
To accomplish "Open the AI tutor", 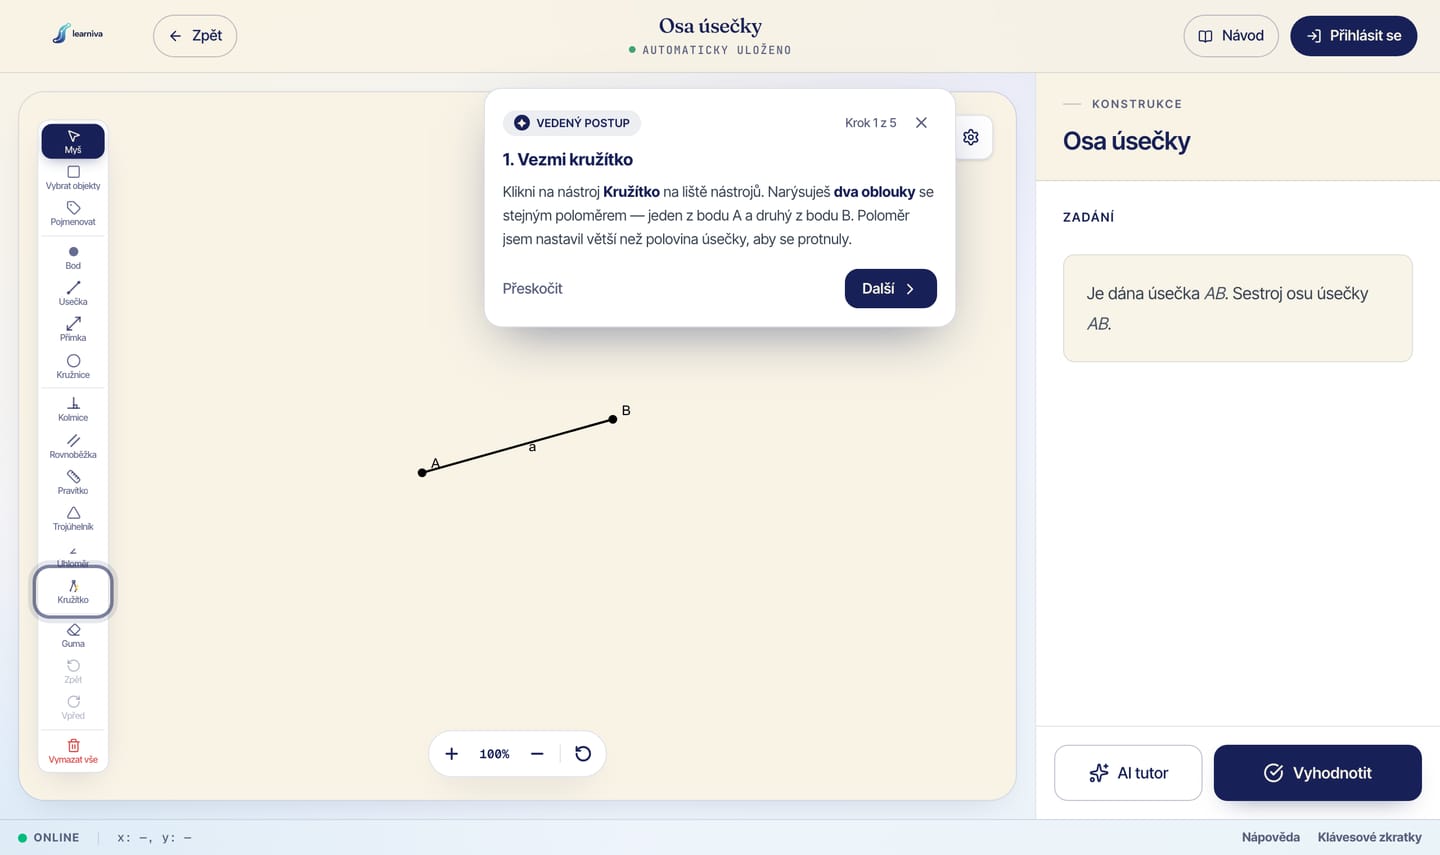I will [x=1128, y=773].
